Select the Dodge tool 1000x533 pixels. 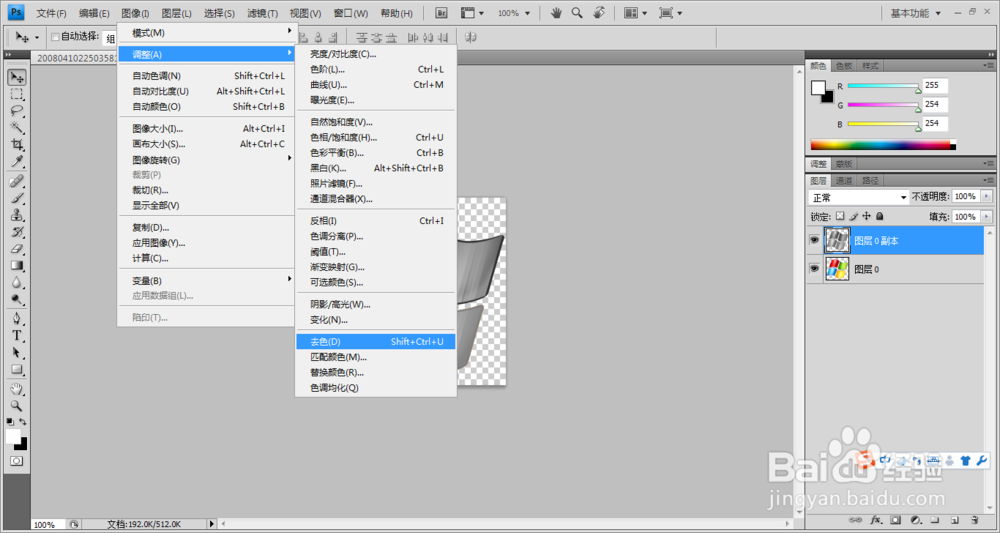[x=17, y=299]
